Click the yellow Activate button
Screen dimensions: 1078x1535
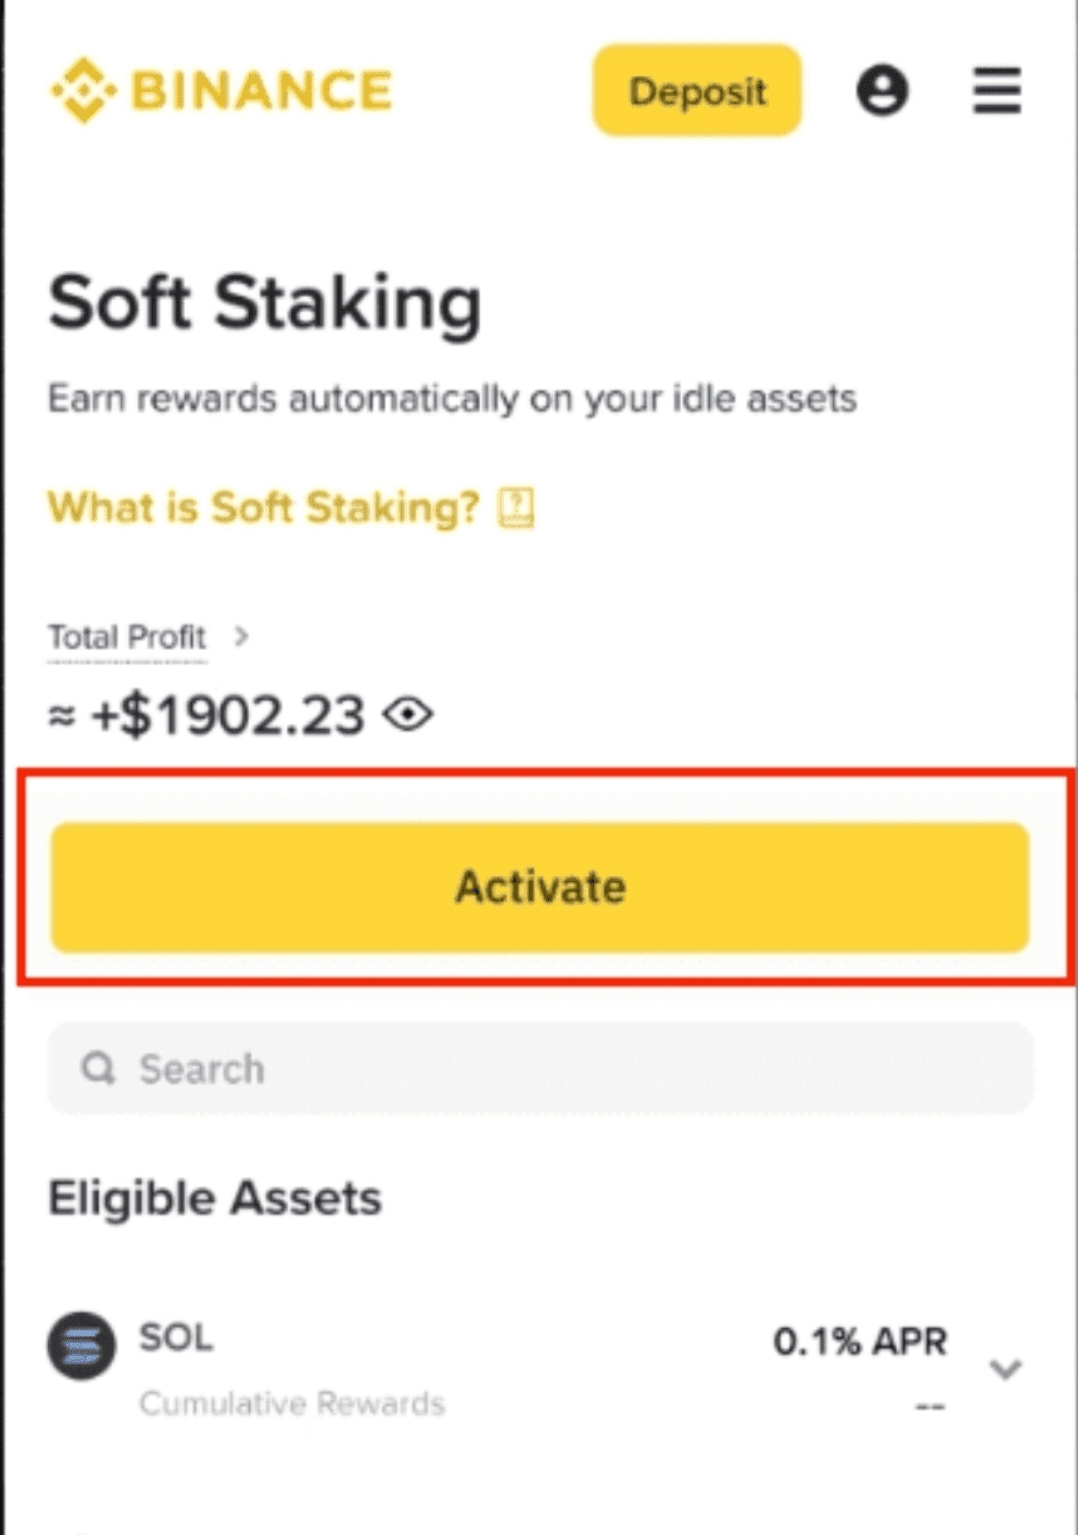click(x=540, y=887)
